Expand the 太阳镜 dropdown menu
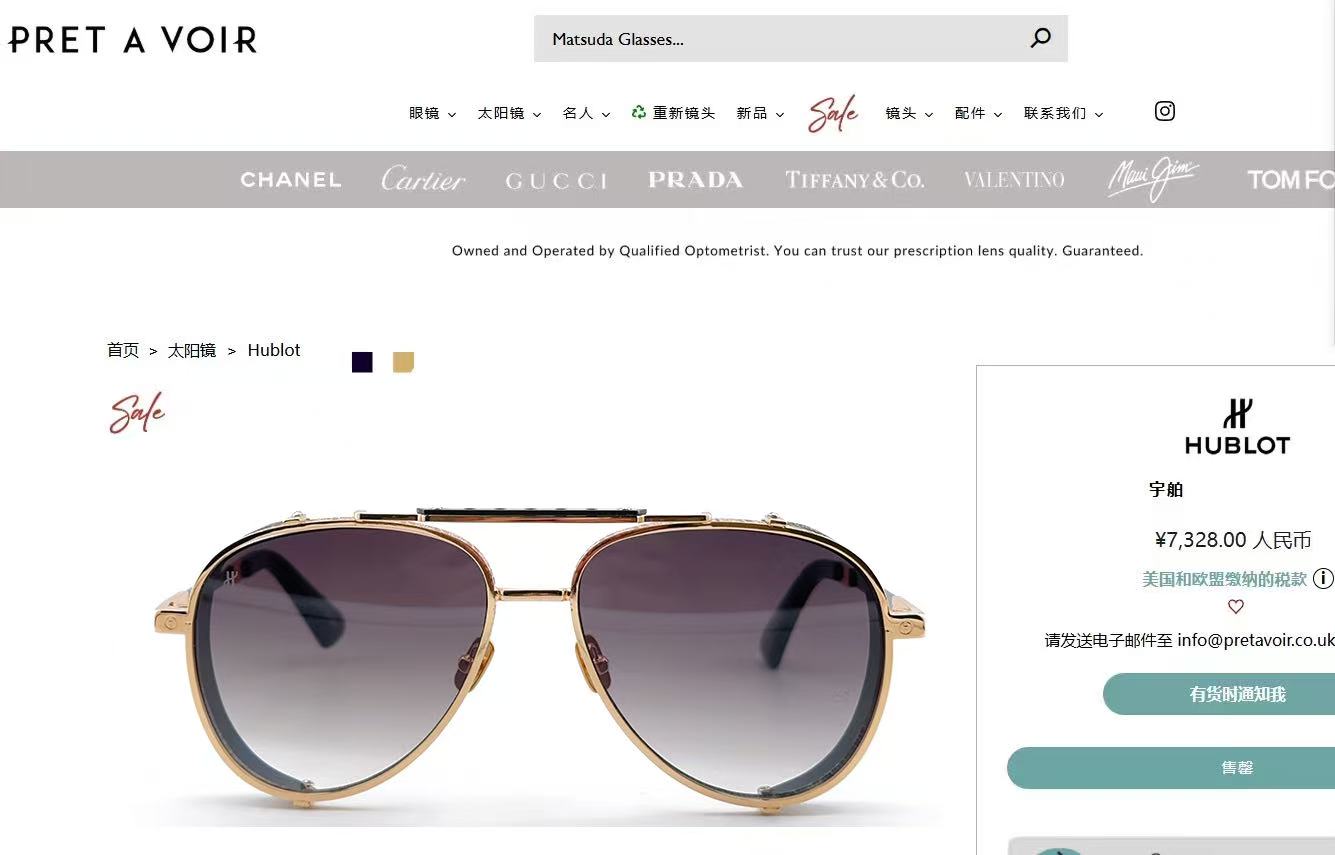 [509, 114]
